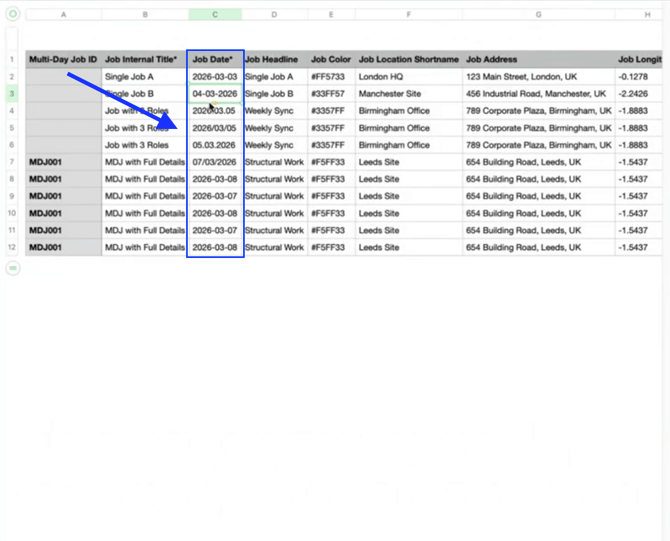Click the Job Internal Title* header cell
Screen dimensions: 670x541
144,60
